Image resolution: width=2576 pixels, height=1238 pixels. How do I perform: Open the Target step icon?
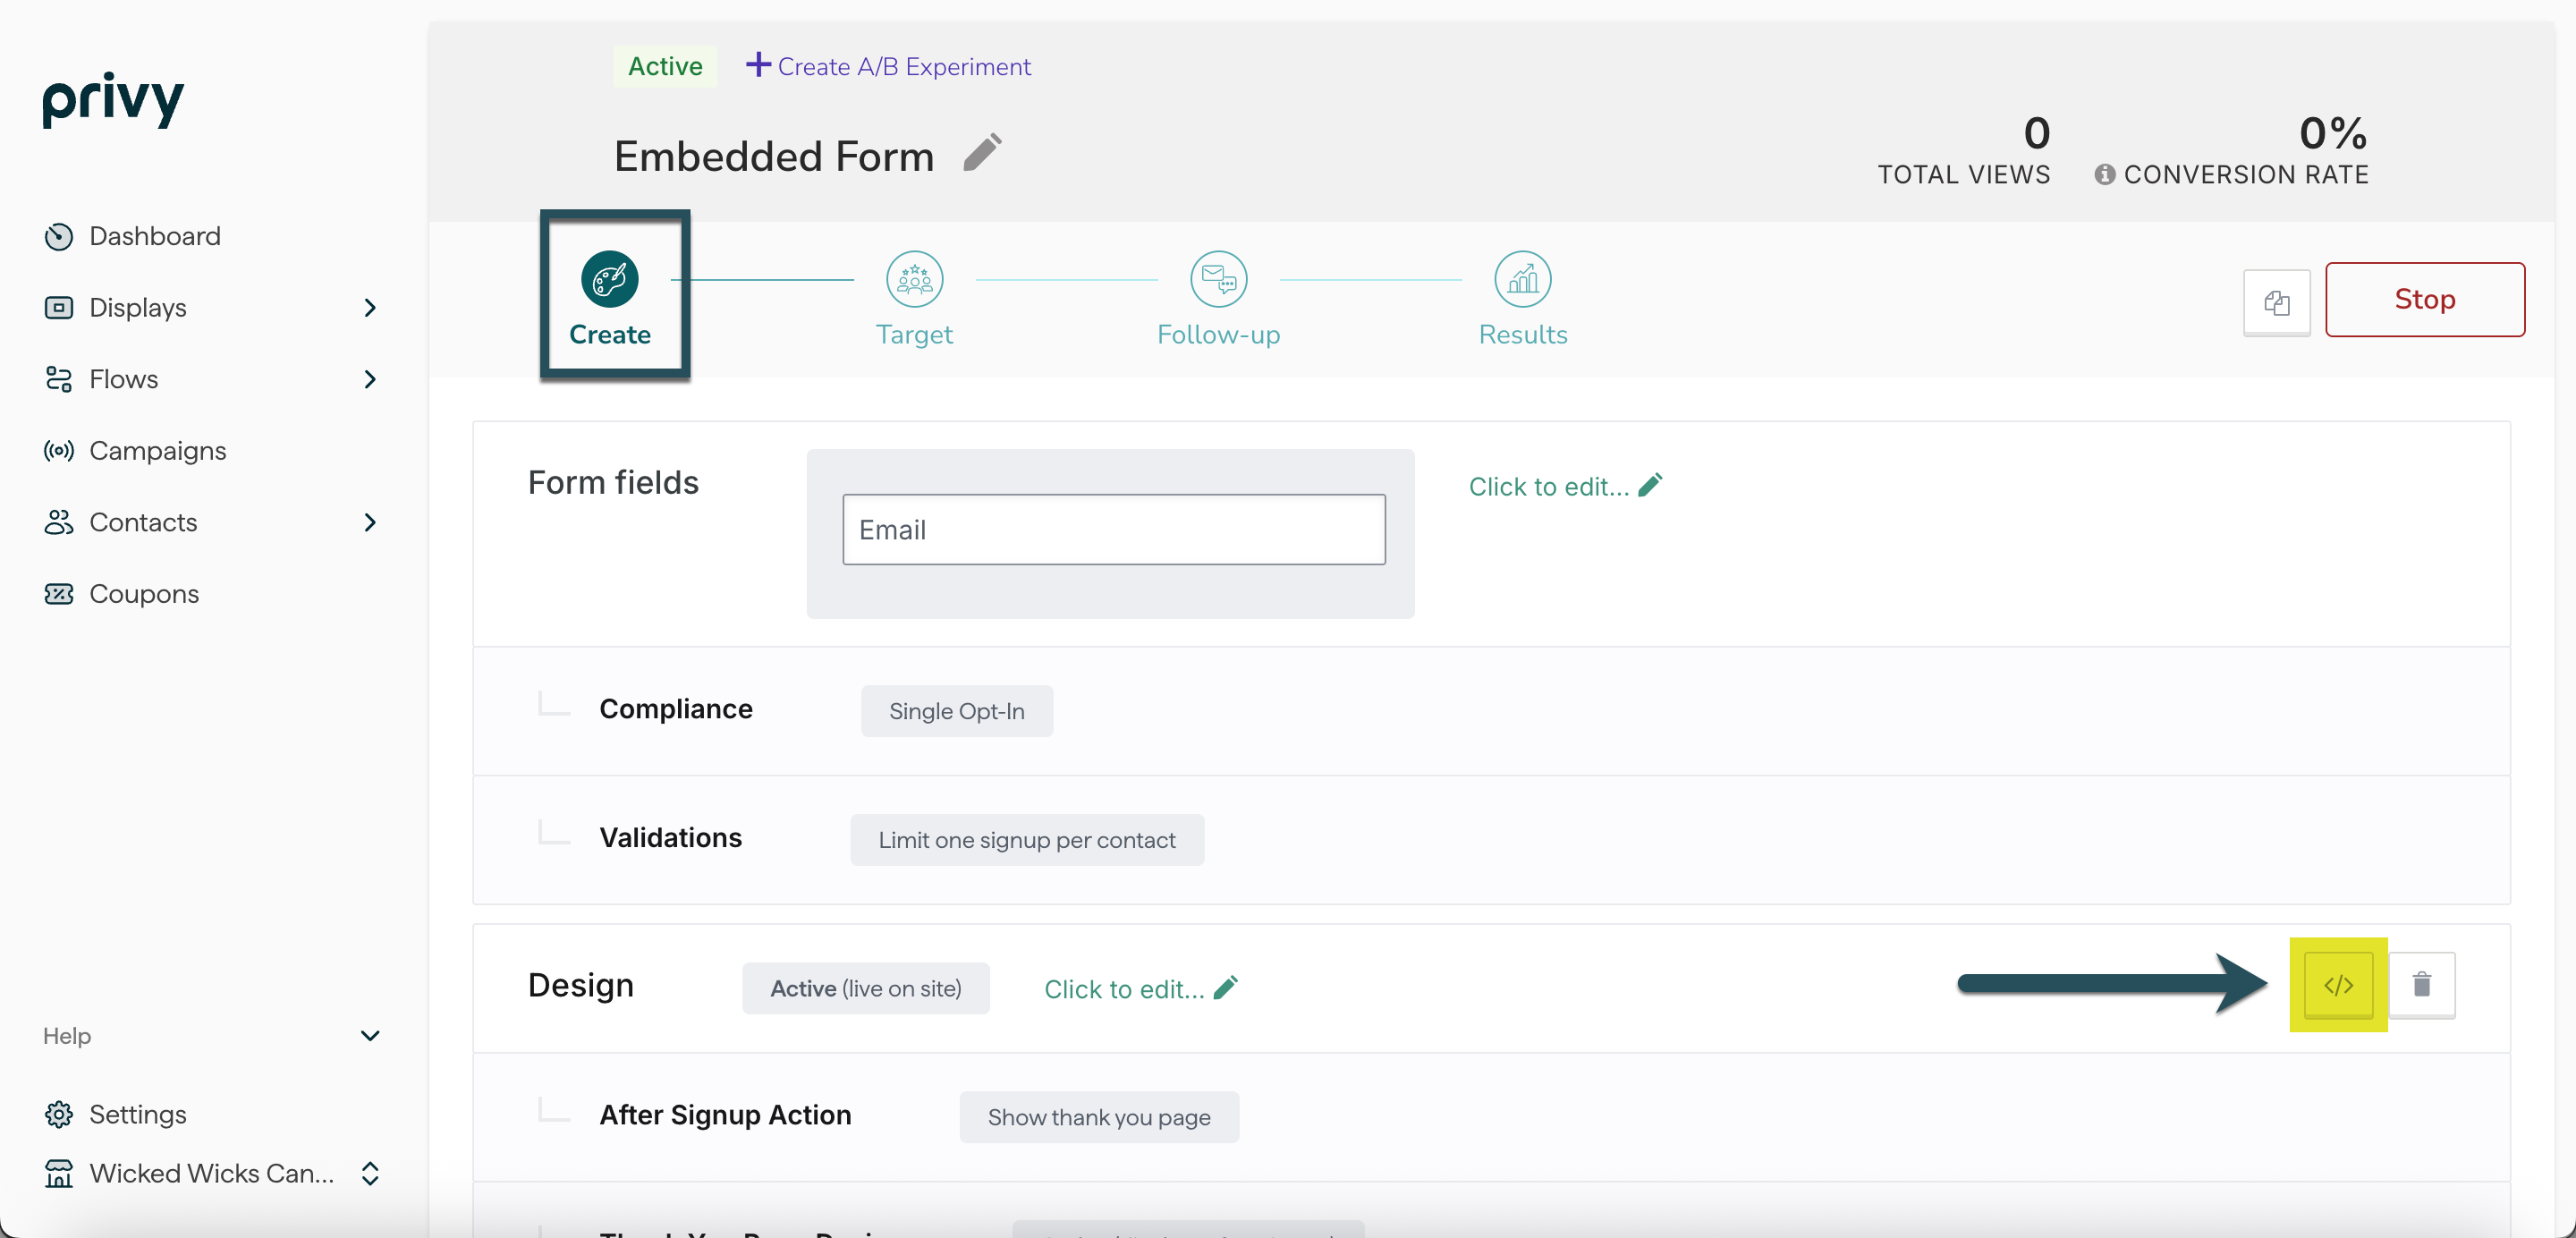pyautogui.click(x=914, y=279)
